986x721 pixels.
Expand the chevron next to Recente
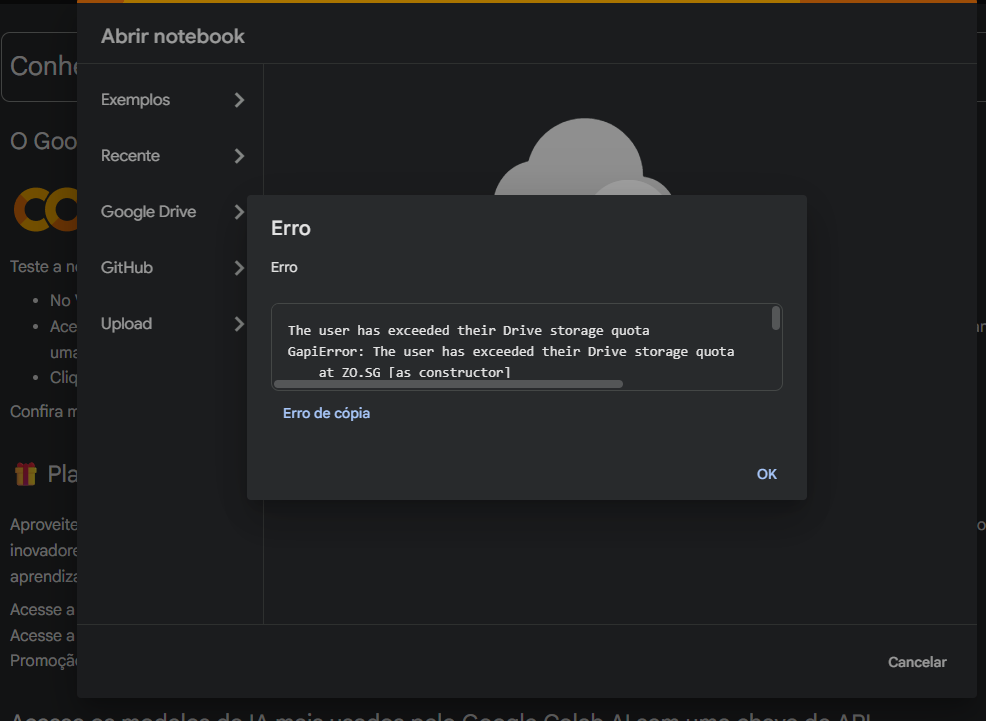tap(239, 156)
